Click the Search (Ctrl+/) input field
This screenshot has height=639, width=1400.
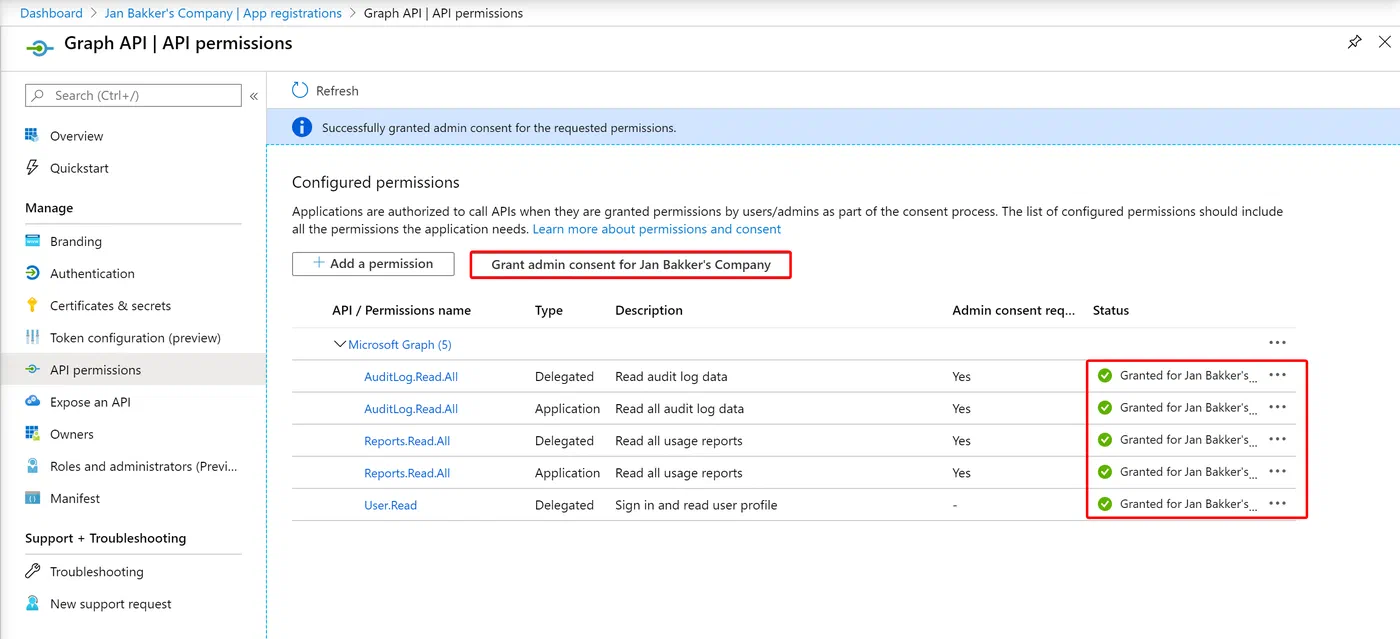(x=133, y=95)
